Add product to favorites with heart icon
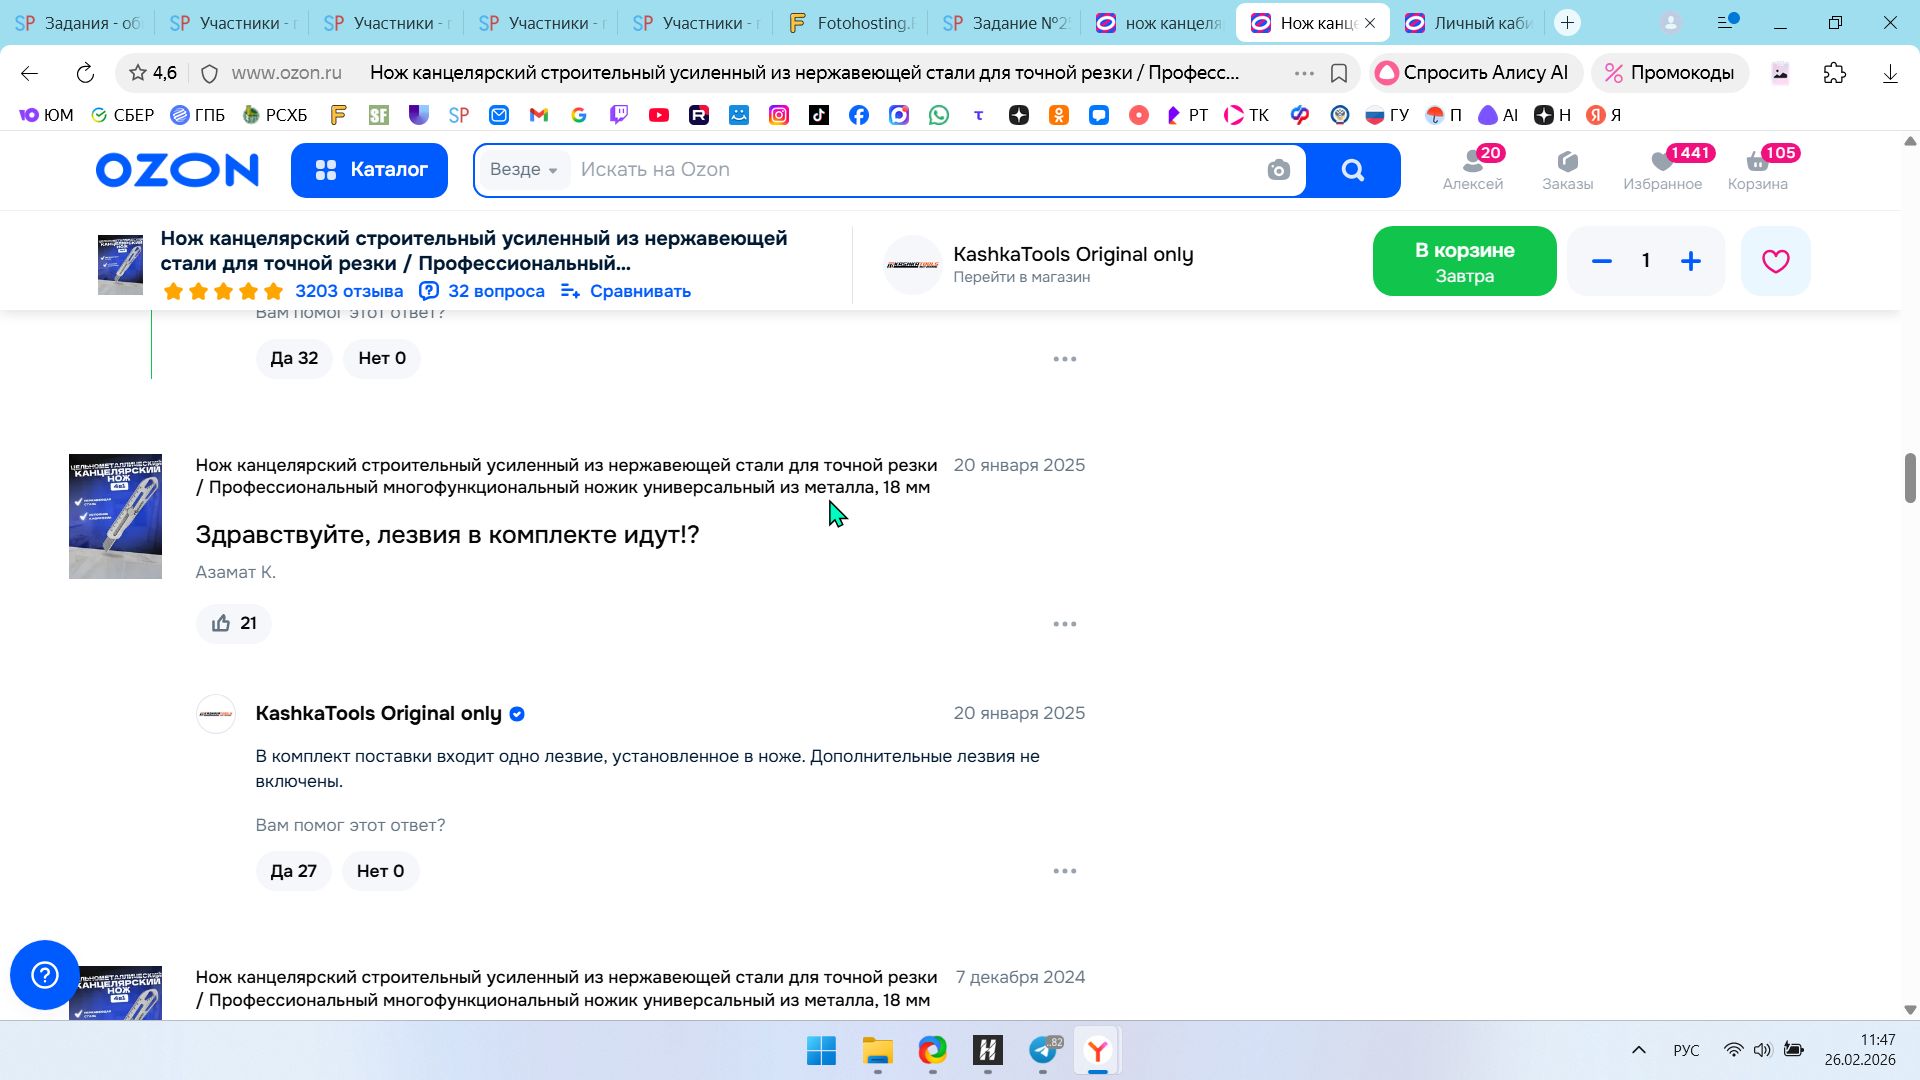 1775,261
